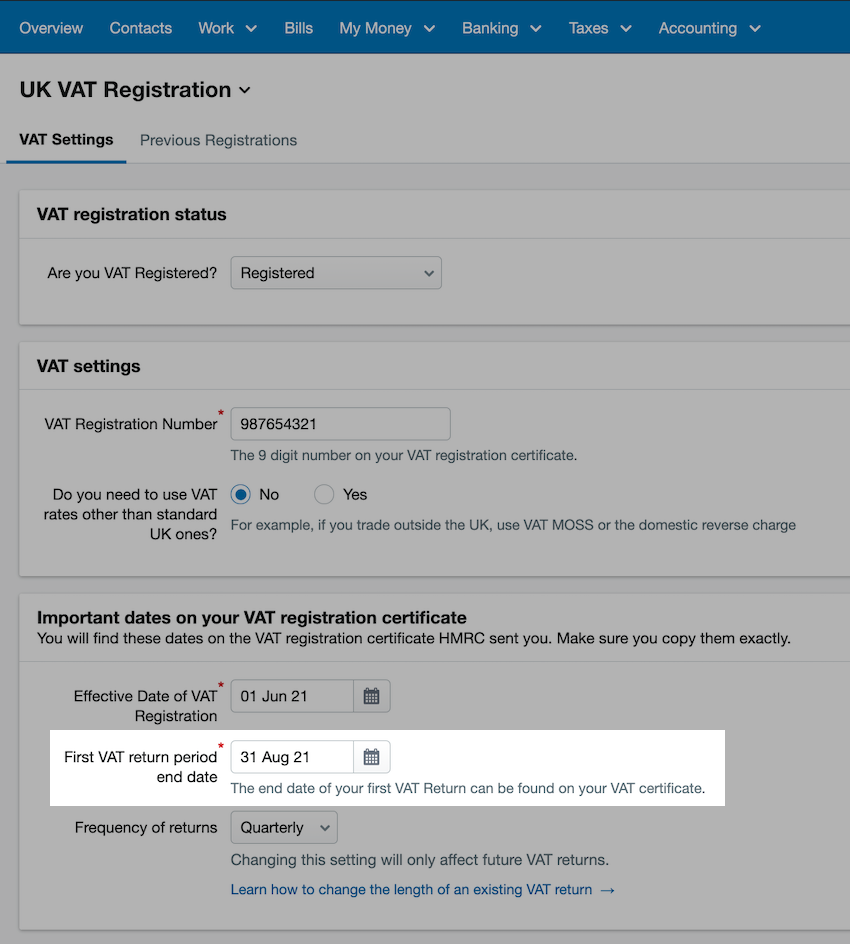Open the Frequency of returns dropdown
Viewport: 850px width, 944px height.
(x=283, y=827)
